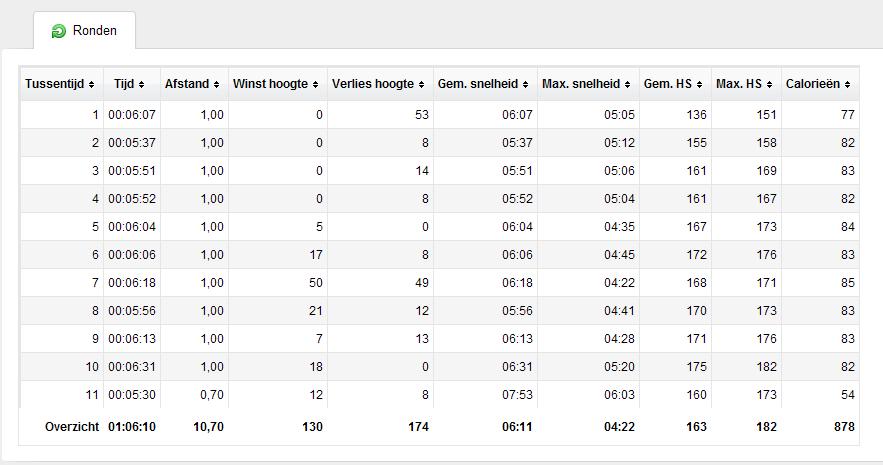Click sort icon for Verlies hoogte
883x465 pixels.
point(421,84)
